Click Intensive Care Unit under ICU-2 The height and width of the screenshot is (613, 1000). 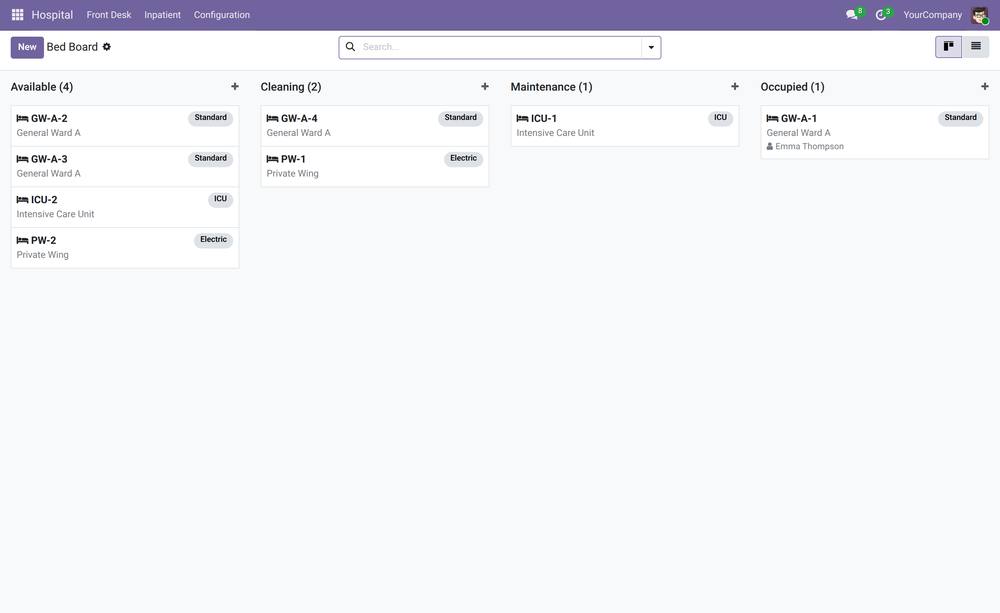click(55, 214)
